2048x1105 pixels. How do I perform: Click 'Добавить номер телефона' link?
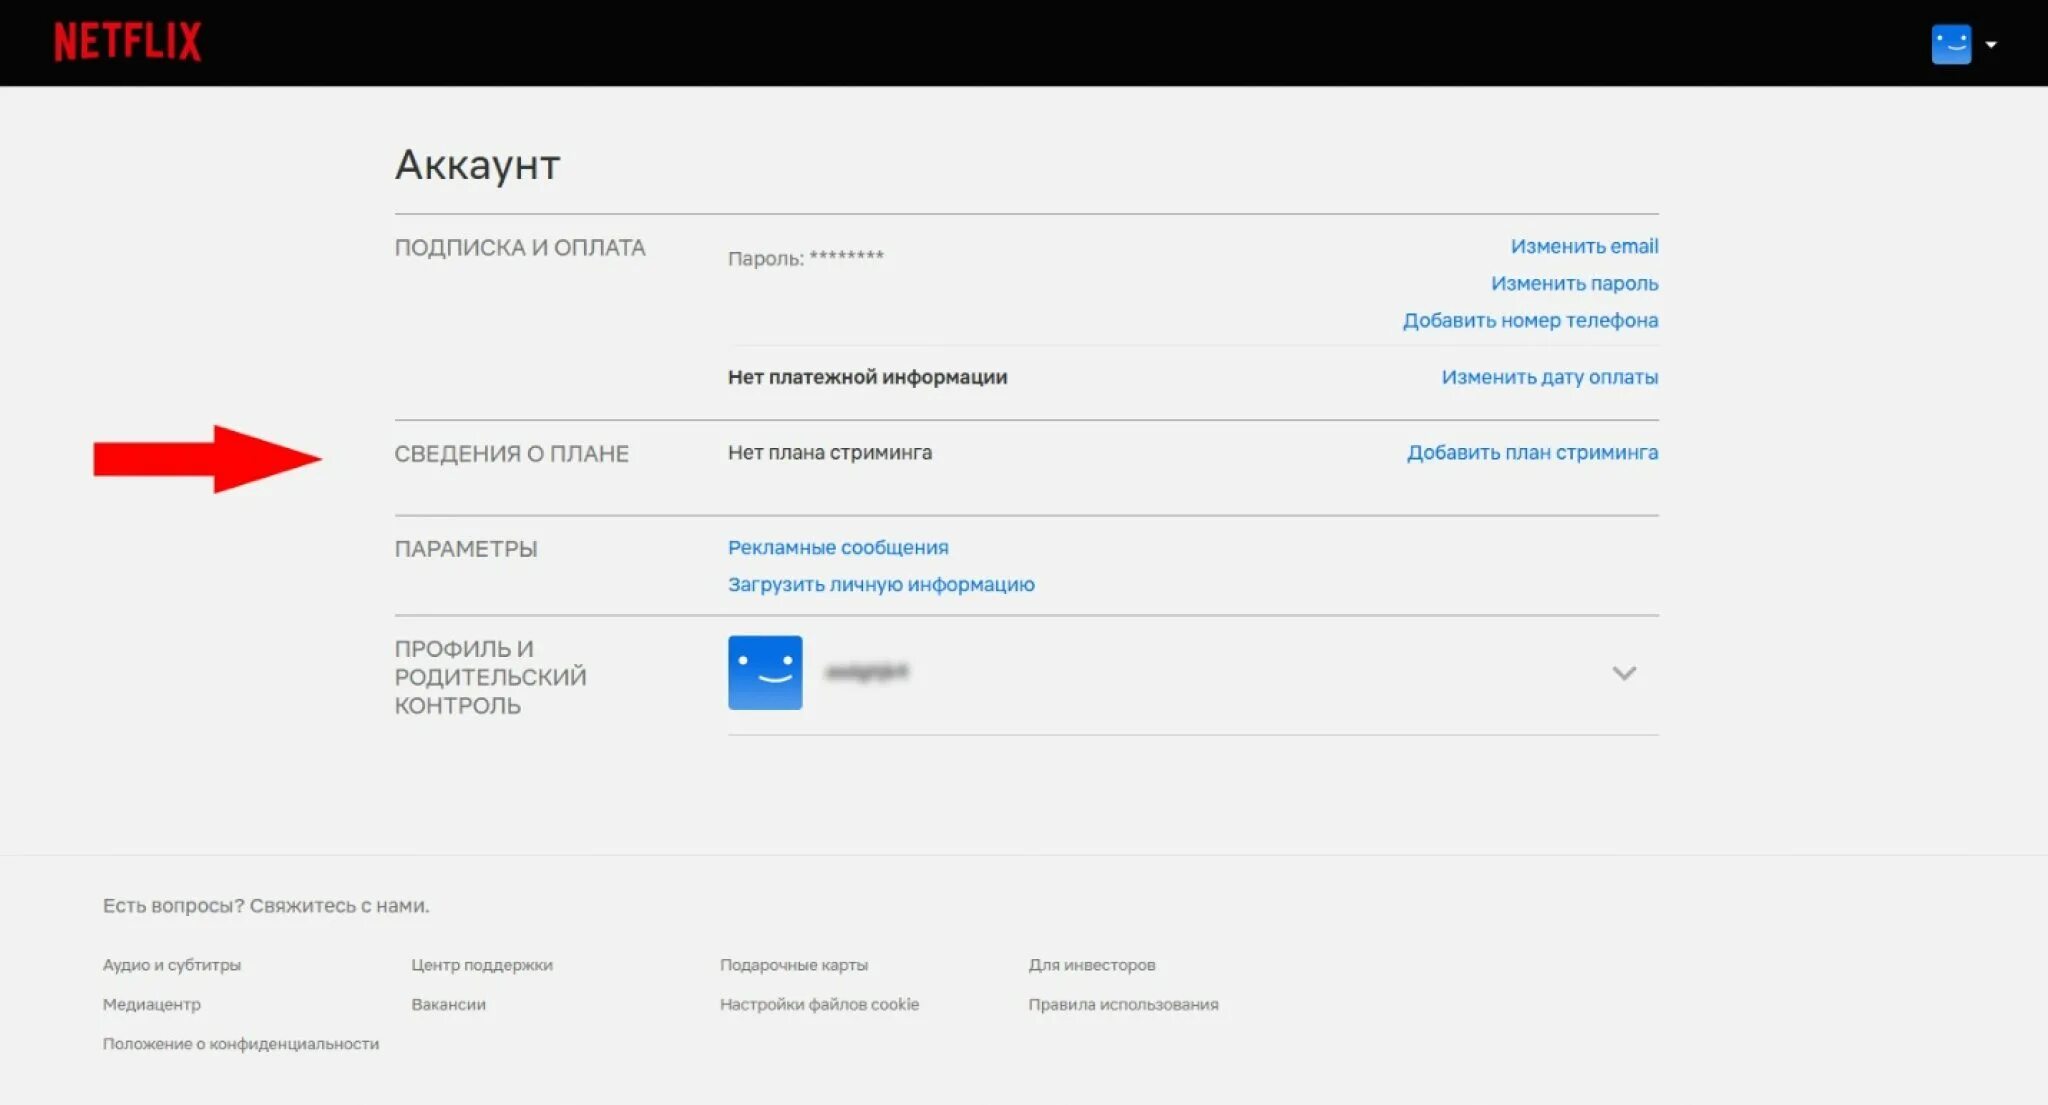[1530, 320]
